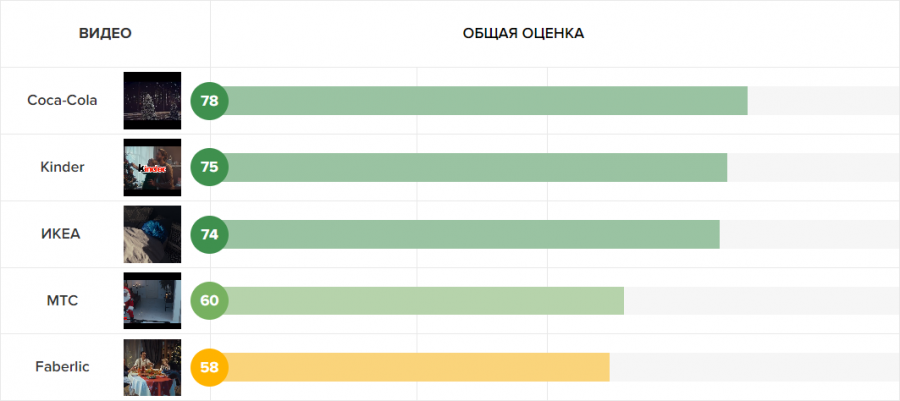Click the light green badge 60
Viewport: 900px width, 401px height.
[210, 300]
